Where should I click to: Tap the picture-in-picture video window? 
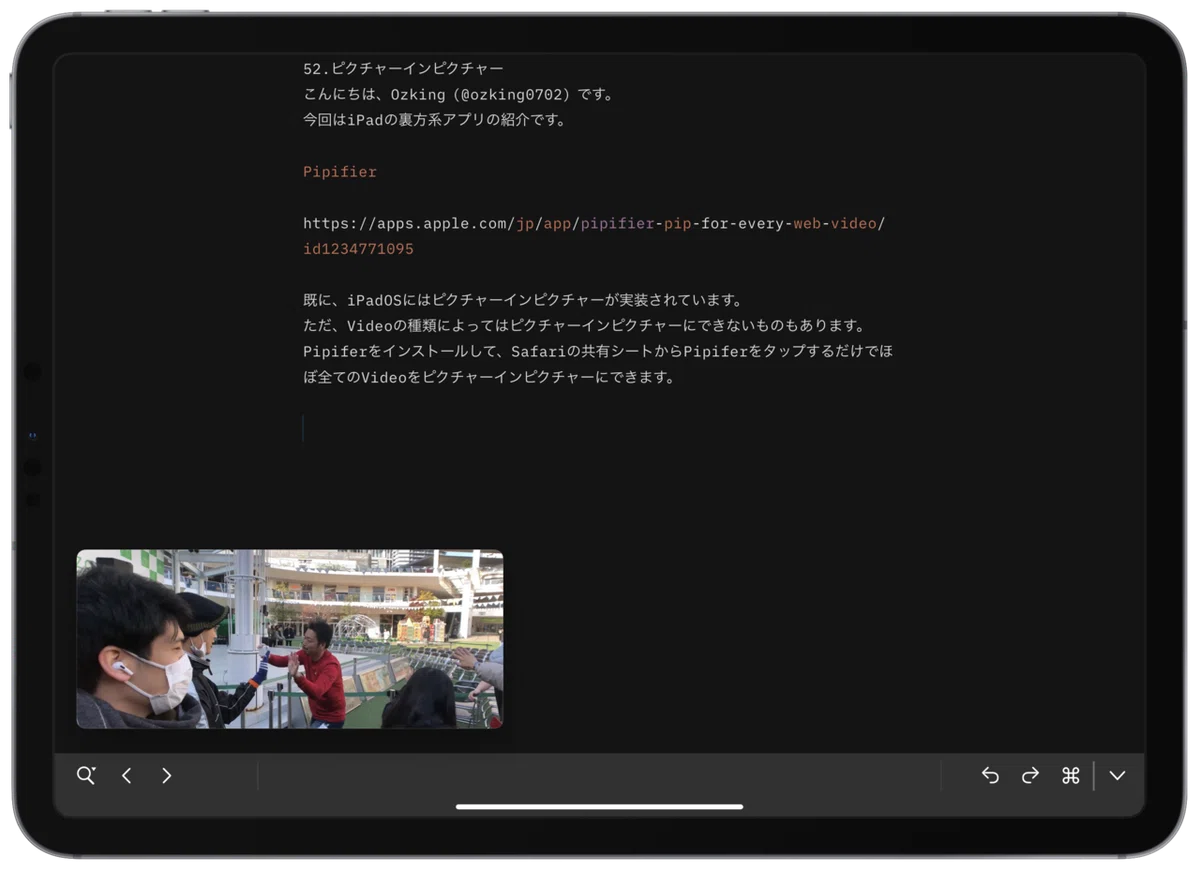pos(290,639)
